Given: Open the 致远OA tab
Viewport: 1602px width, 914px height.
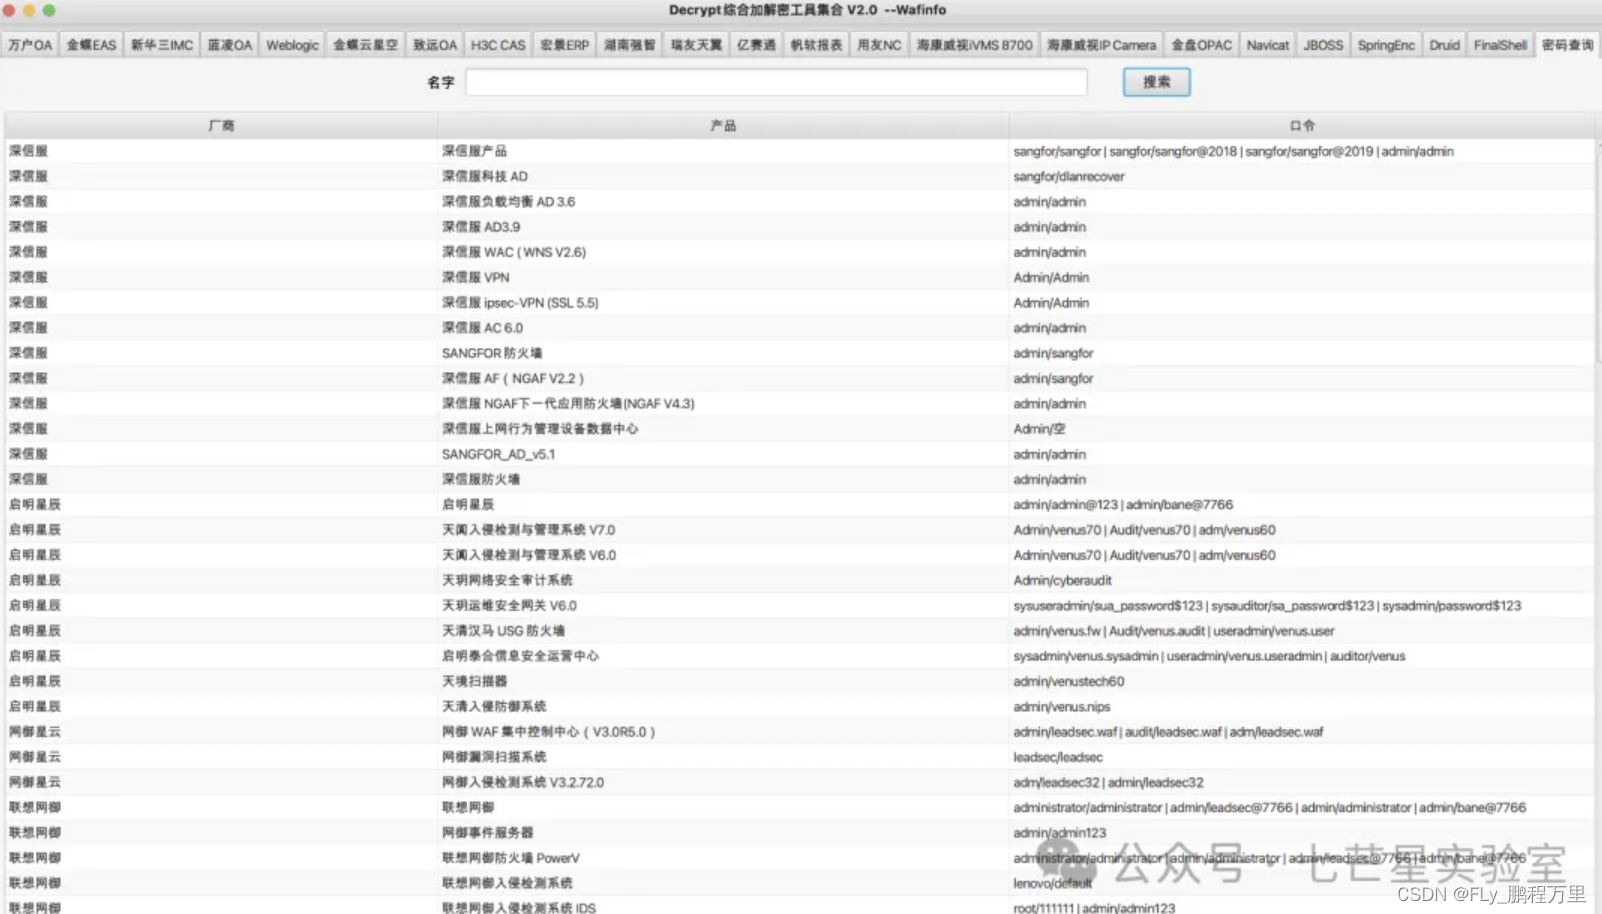Looking at the screenshot, I should (435, 45).
